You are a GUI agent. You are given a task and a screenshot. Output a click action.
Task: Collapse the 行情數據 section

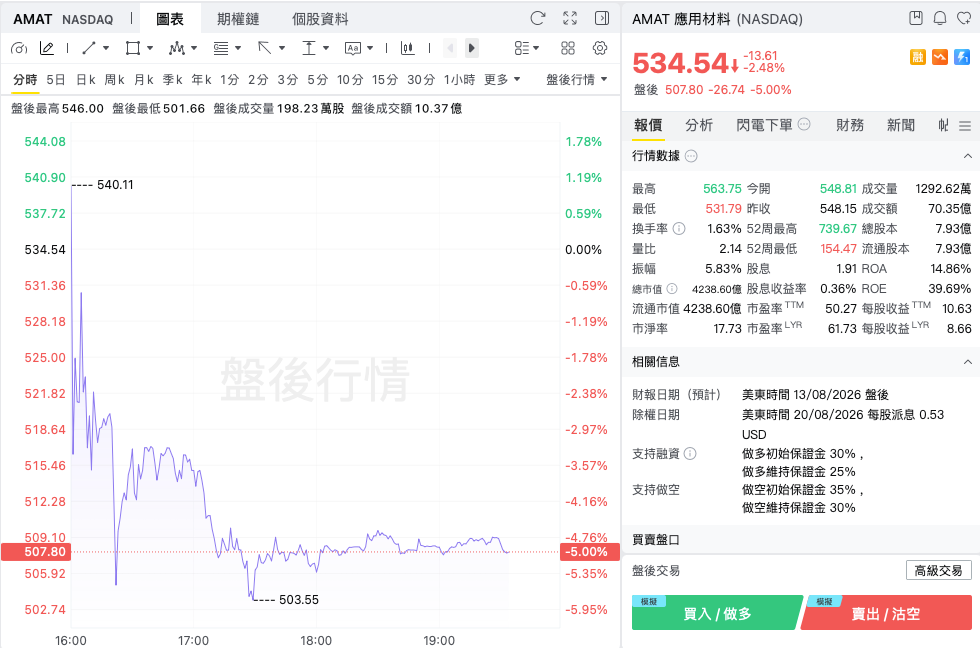click(968, 156)
